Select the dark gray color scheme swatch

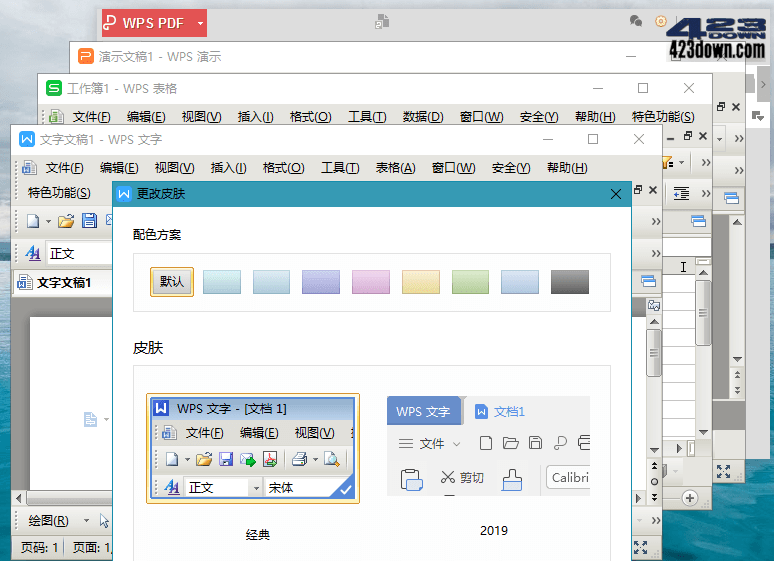tap(570, 282)
